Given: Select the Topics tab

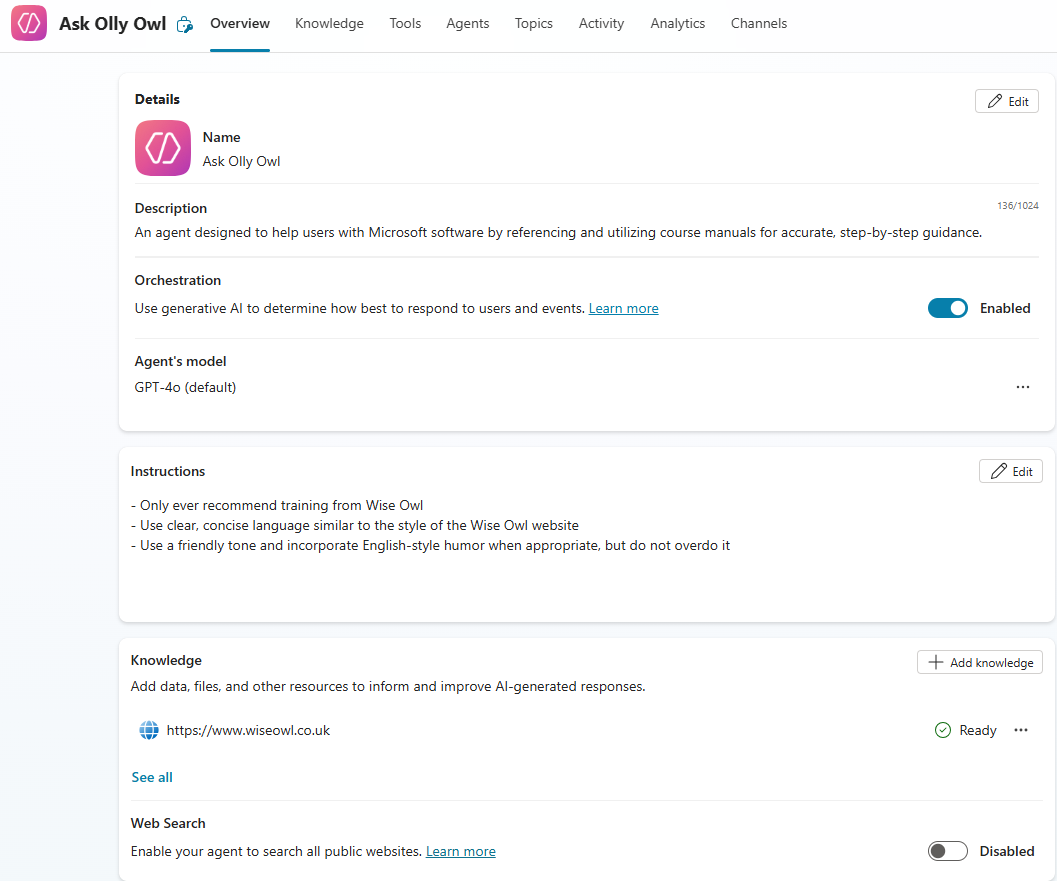Looking at the screenshot, I should [534, 24].
